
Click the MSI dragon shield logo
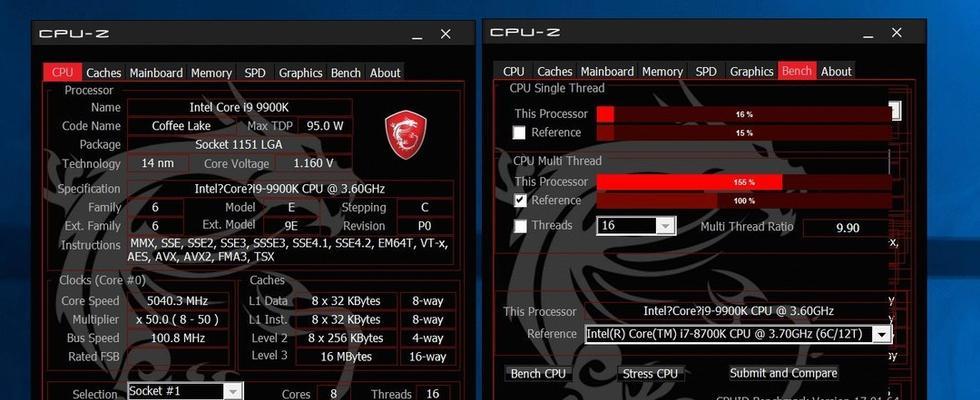click(x=406, y=134)
